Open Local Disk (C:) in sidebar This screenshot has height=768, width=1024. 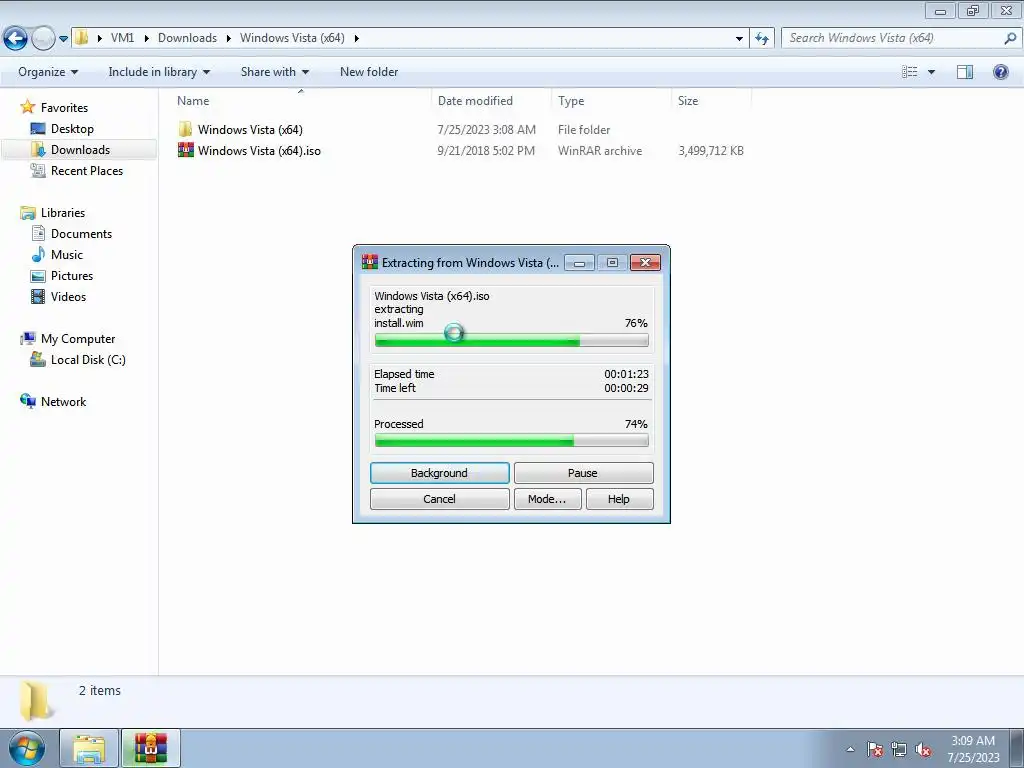(88, 360)
